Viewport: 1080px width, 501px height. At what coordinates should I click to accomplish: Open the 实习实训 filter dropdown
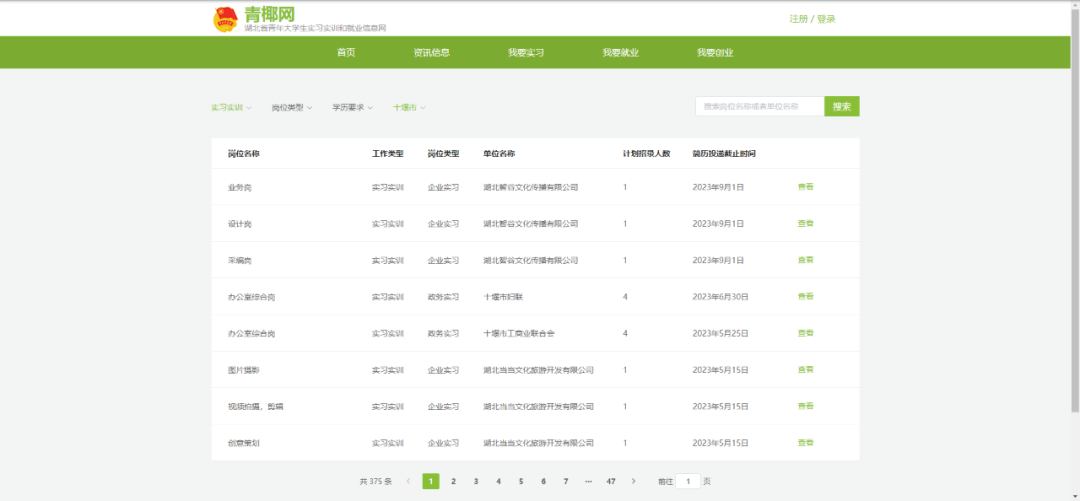(231, 108)
